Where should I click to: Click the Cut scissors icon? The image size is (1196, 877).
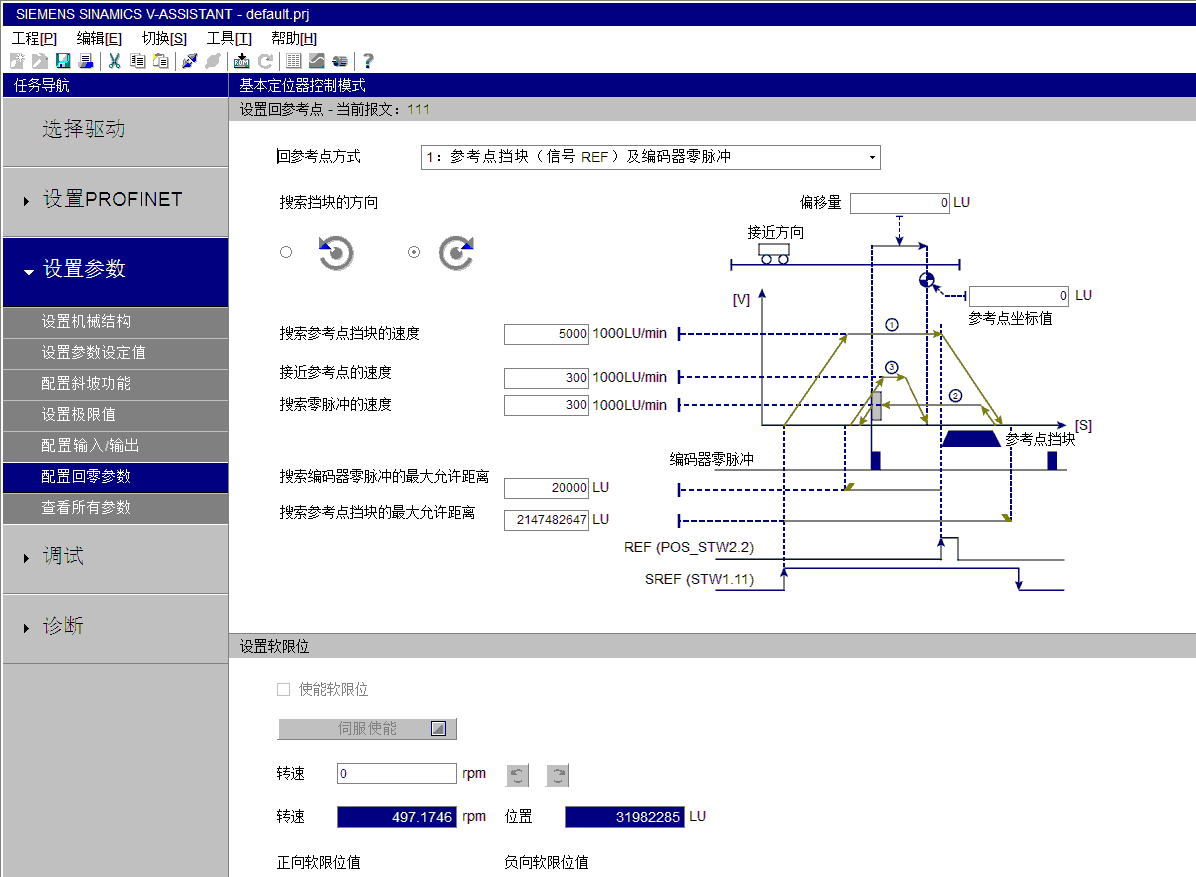click(114, 61)
